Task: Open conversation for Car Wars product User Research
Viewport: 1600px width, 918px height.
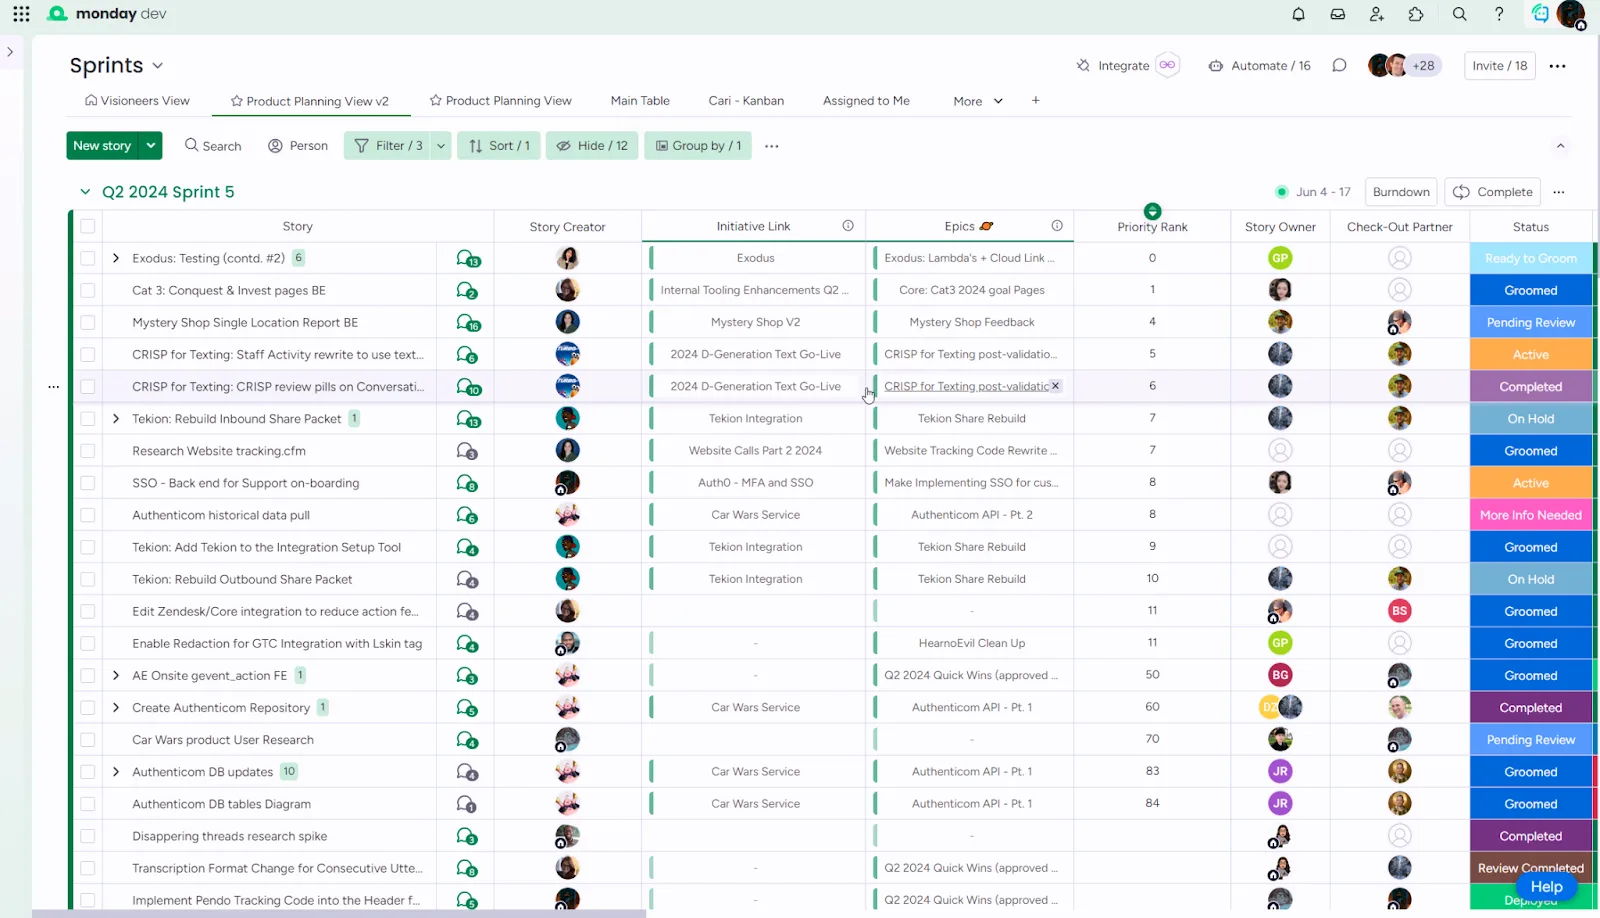Action: click(x=467, y=740)
